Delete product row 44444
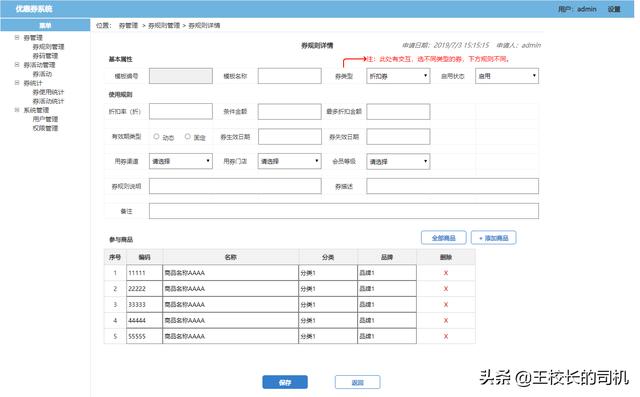The image size is (640, 397). click(x=446, y=320)
